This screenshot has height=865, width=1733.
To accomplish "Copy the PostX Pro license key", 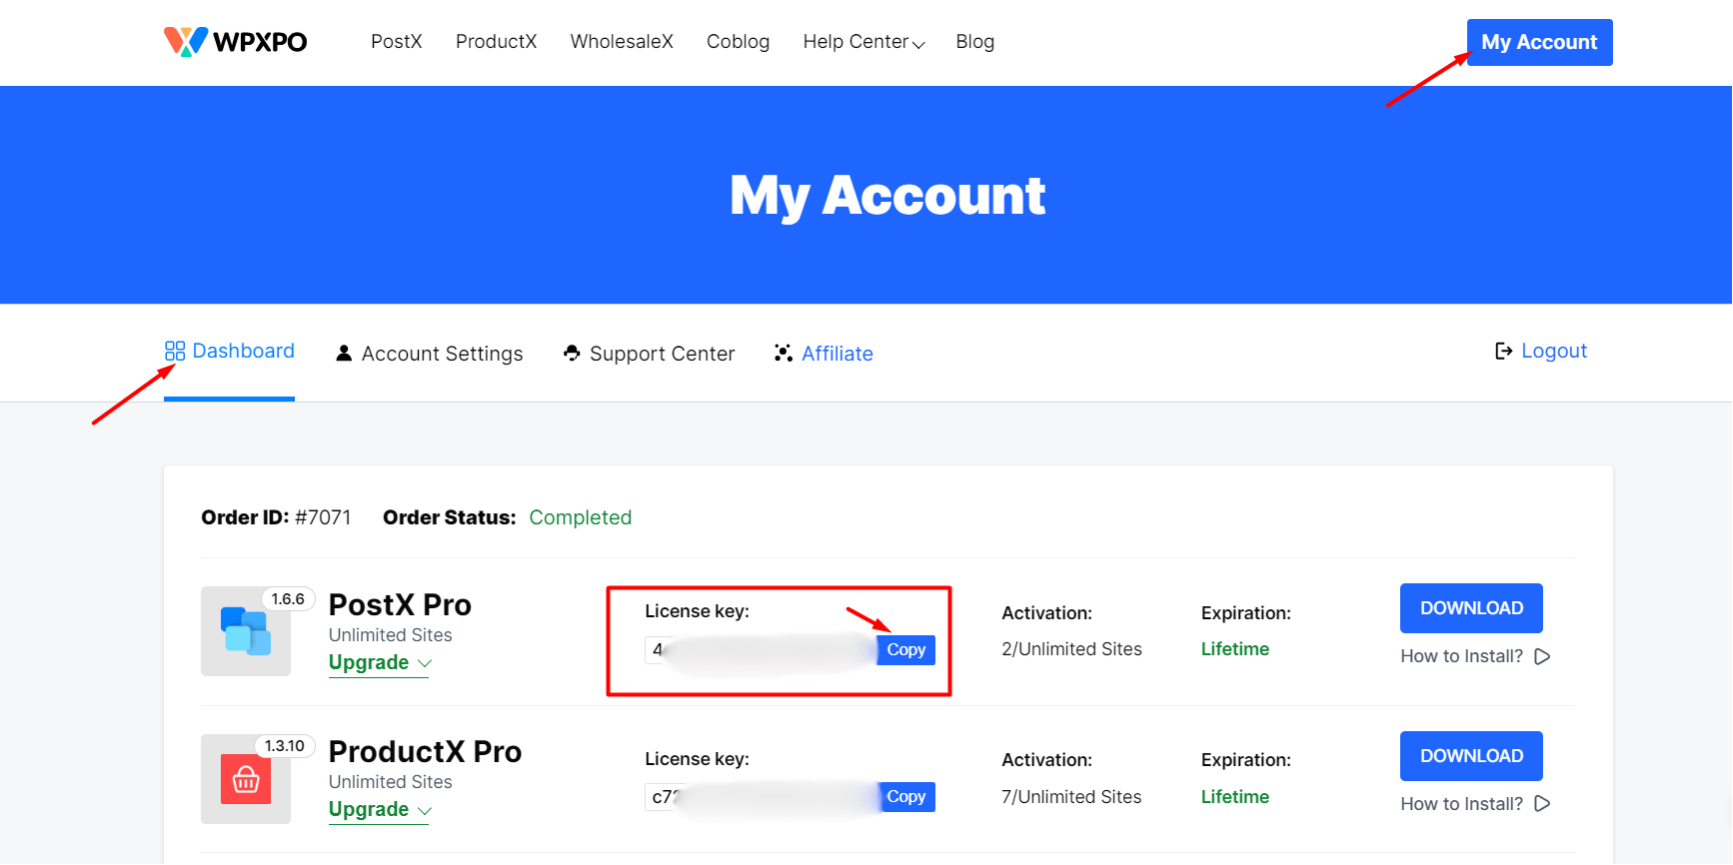I will click(x=906, y=650).
